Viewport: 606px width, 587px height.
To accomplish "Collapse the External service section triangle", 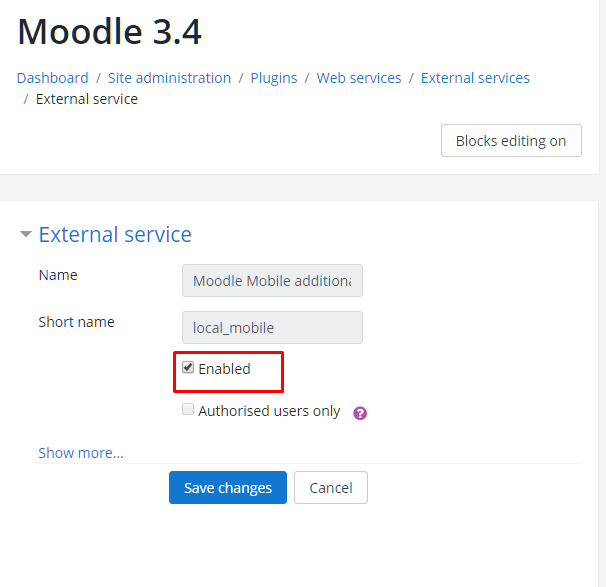I will pyautogui.click(x=26, y=235).
